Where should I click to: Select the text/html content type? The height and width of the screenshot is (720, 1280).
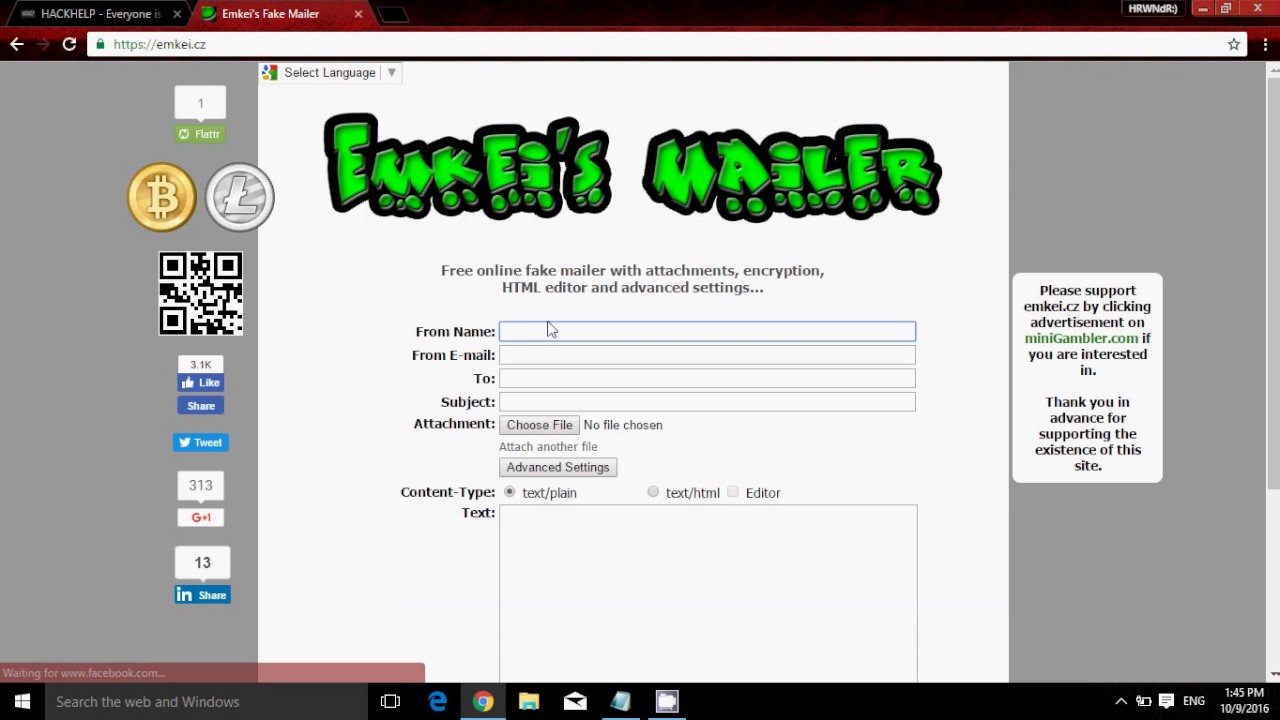[x=653, y=492]
